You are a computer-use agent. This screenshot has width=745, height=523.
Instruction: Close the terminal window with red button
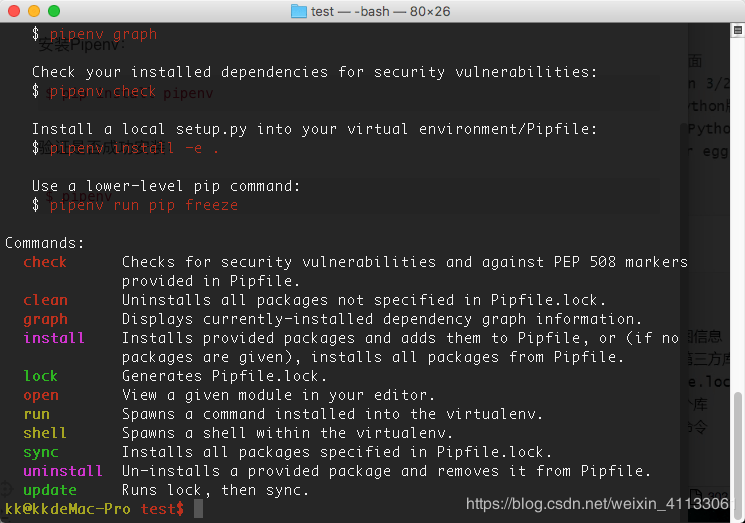13,11
